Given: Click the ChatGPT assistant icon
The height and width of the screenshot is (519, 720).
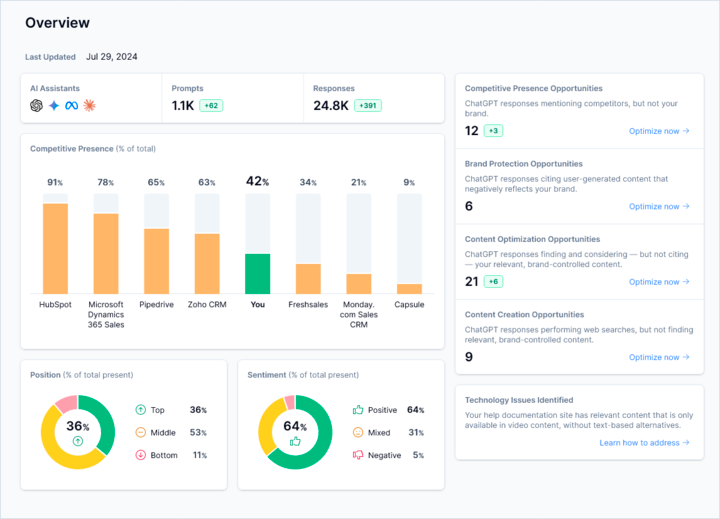Looking at the screenshot, I should [37, 106].
